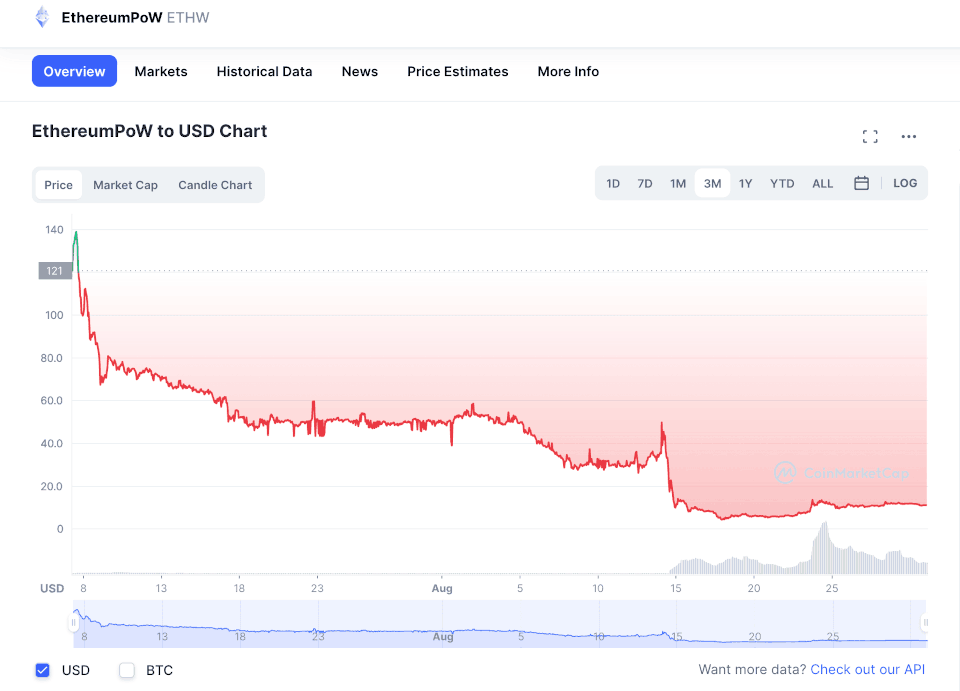Follow the Check out our API link
Viewport: 960px width, 691px height.
pyautogui.click(x=868, y=670)
